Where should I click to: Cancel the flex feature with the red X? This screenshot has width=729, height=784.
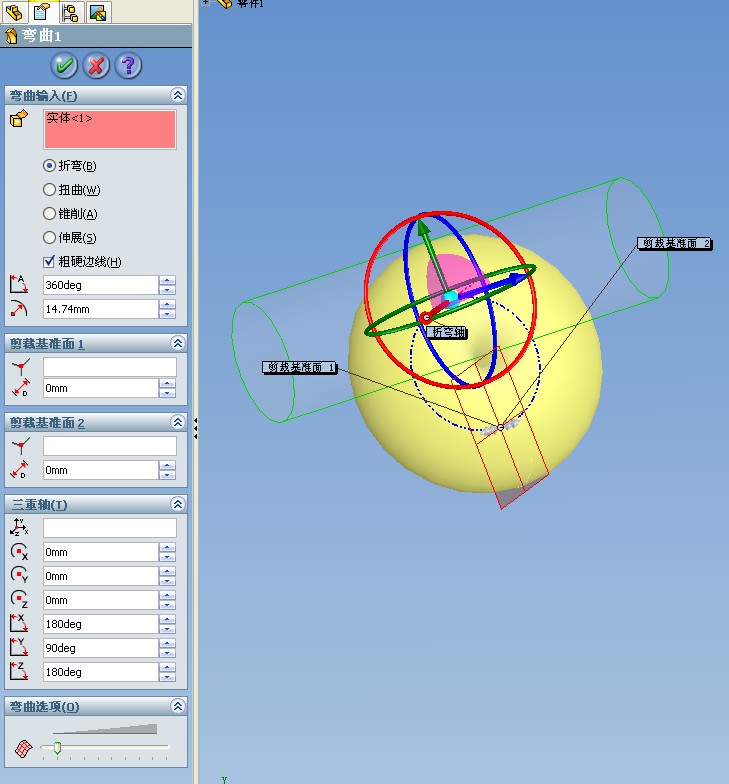coord(96,66)
